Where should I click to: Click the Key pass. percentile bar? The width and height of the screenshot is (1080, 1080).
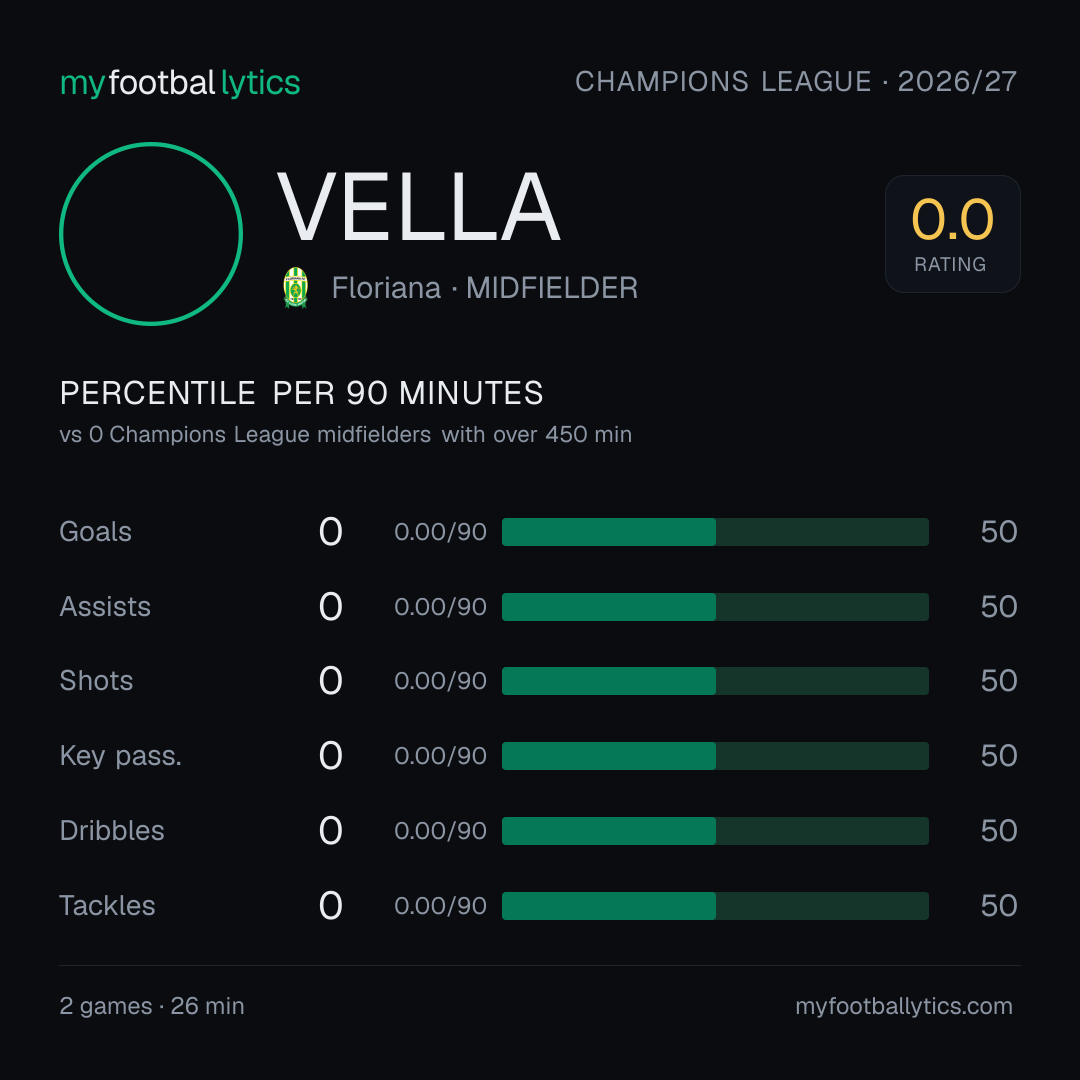[715, 756]
